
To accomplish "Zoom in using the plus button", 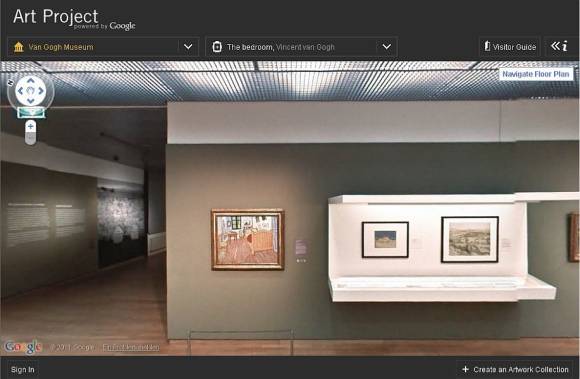I will [x=31, y=126].
